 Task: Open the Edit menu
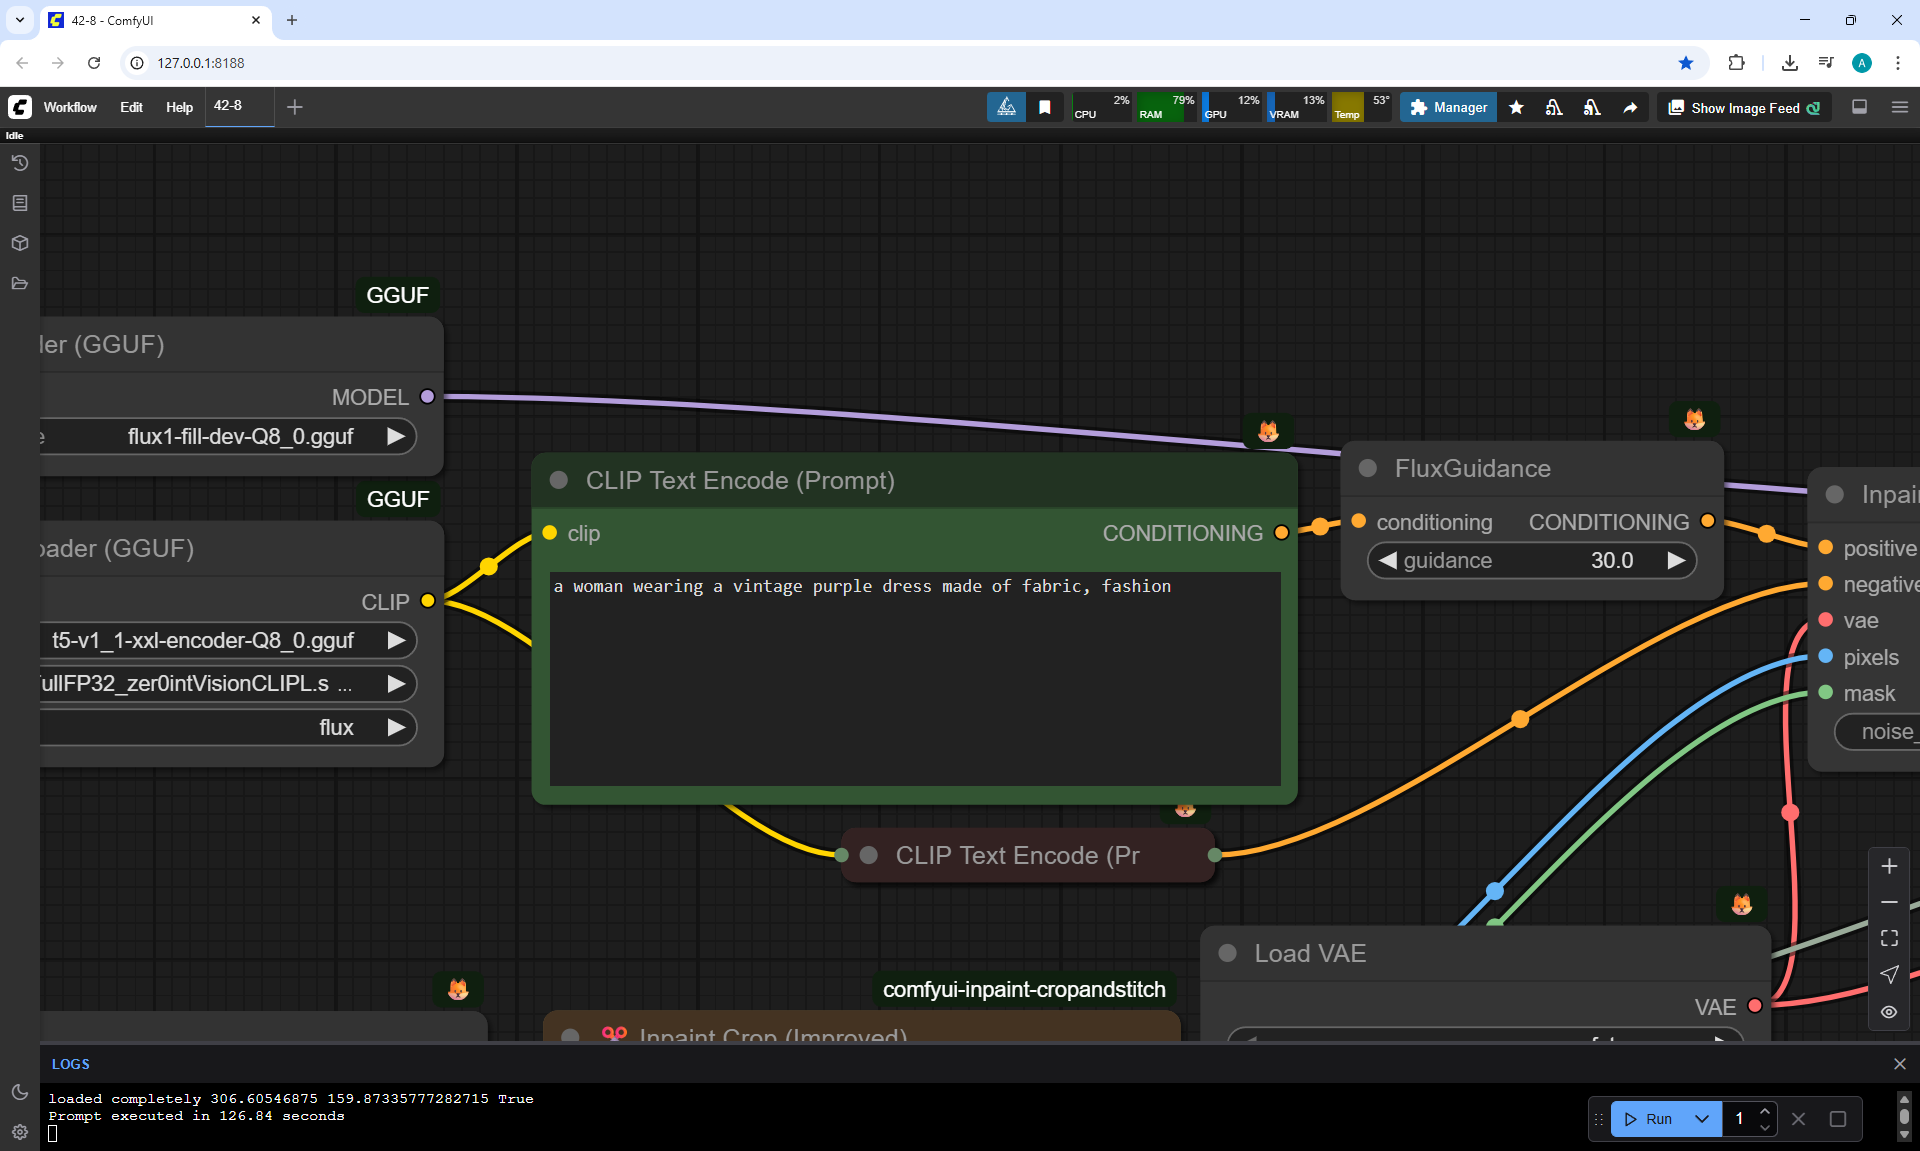[x=131, y=107]
